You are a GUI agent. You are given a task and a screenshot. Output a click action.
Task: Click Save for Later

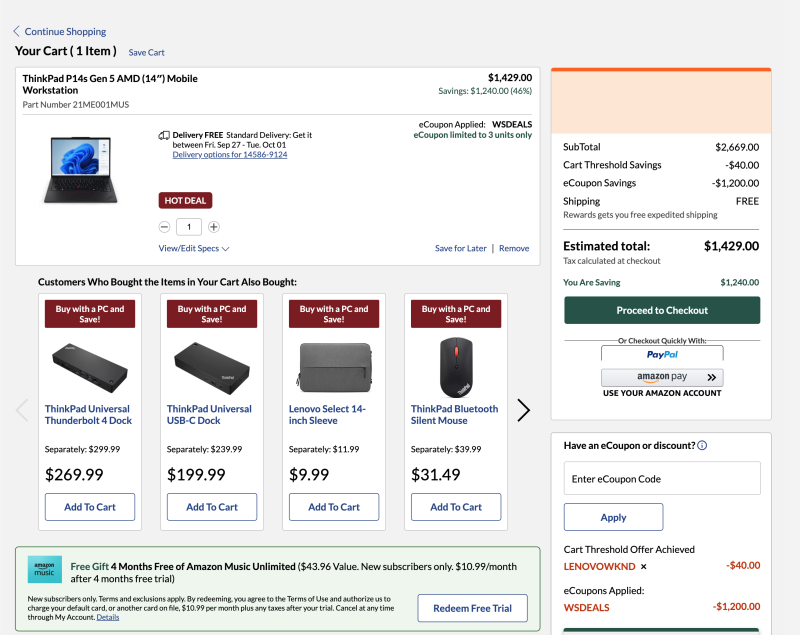(x=460, y=248)
